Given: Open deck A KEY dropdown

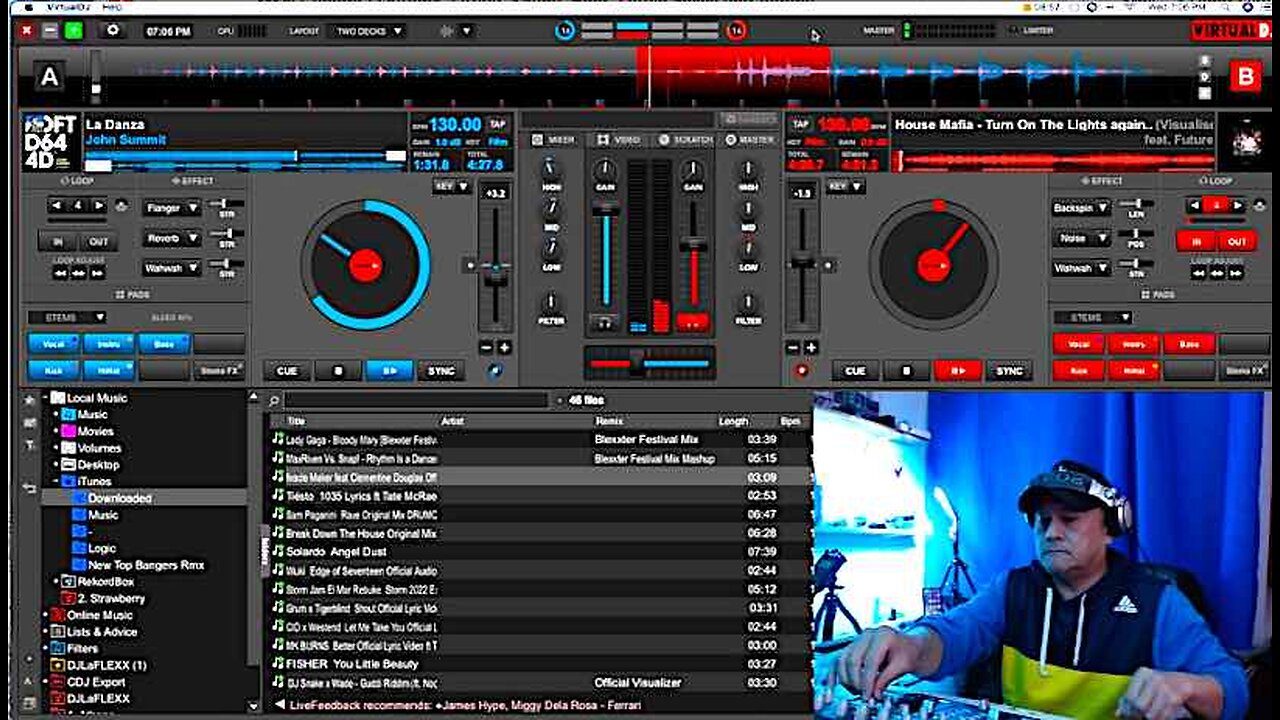Looking at the screenshot, I should (451, 187).
